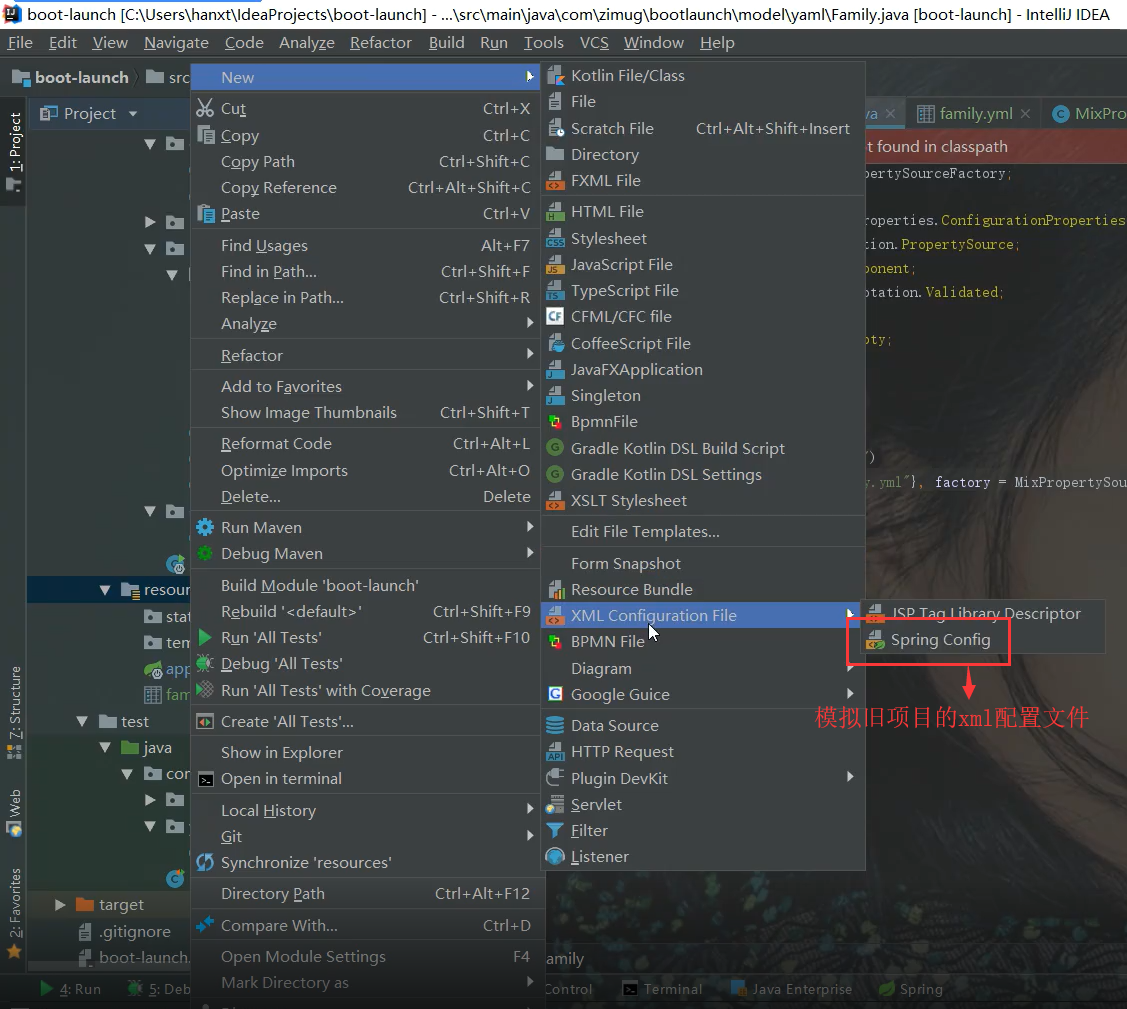Select Show in Explorer
The image size is (1127, 1009).
[x=367, y=752]
